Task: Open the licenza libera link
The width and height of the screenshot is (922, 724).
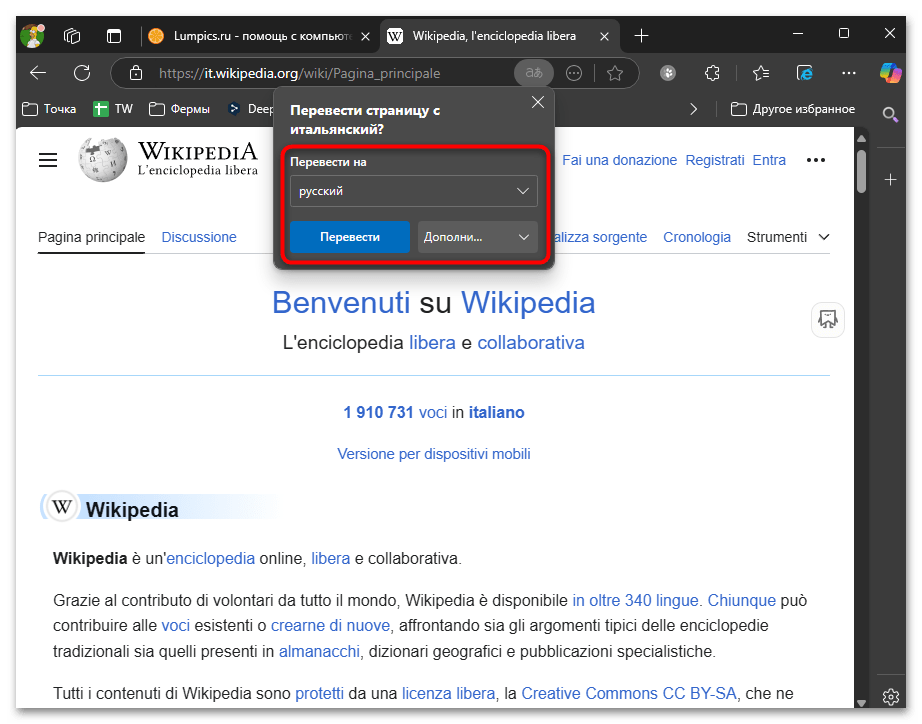Action: point(448,693)
